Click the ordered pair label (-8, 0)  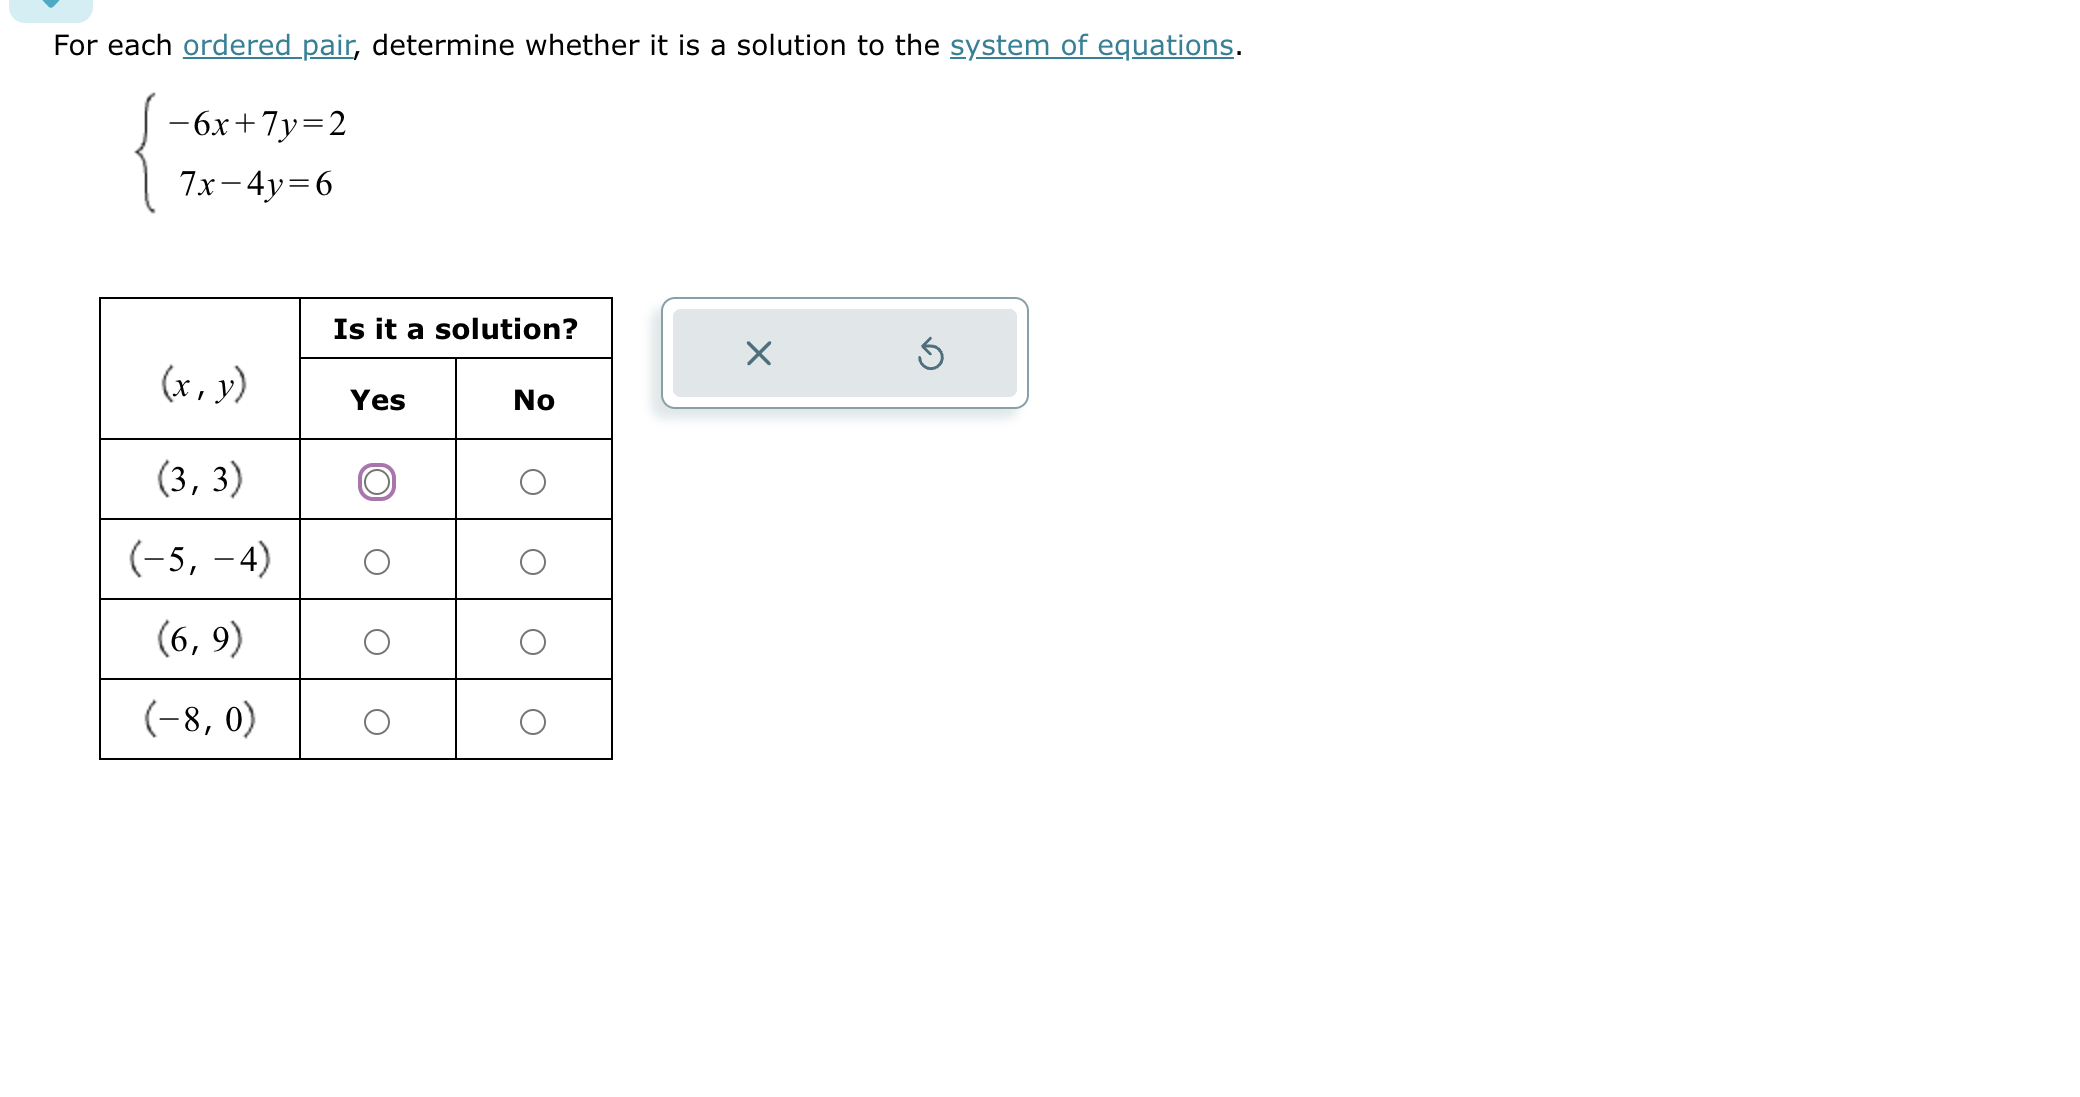198,718
